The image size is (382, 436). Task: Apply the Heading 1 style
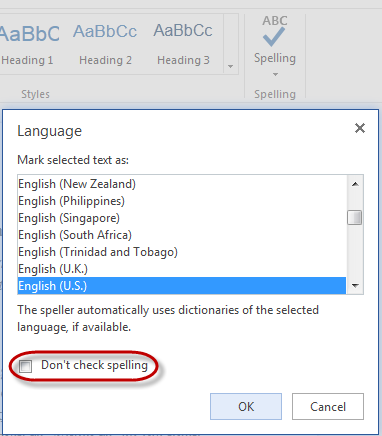click(28, 43)
